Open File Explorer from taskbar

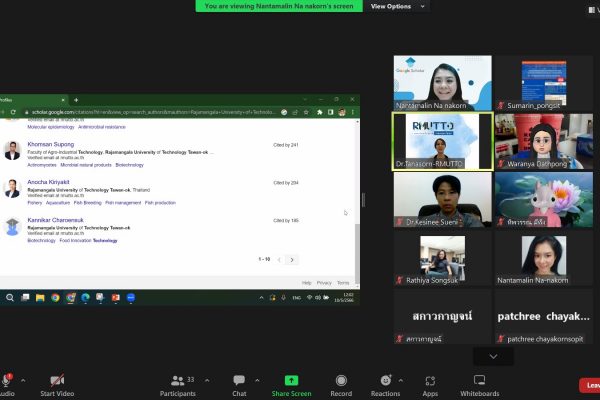(40, 297)
